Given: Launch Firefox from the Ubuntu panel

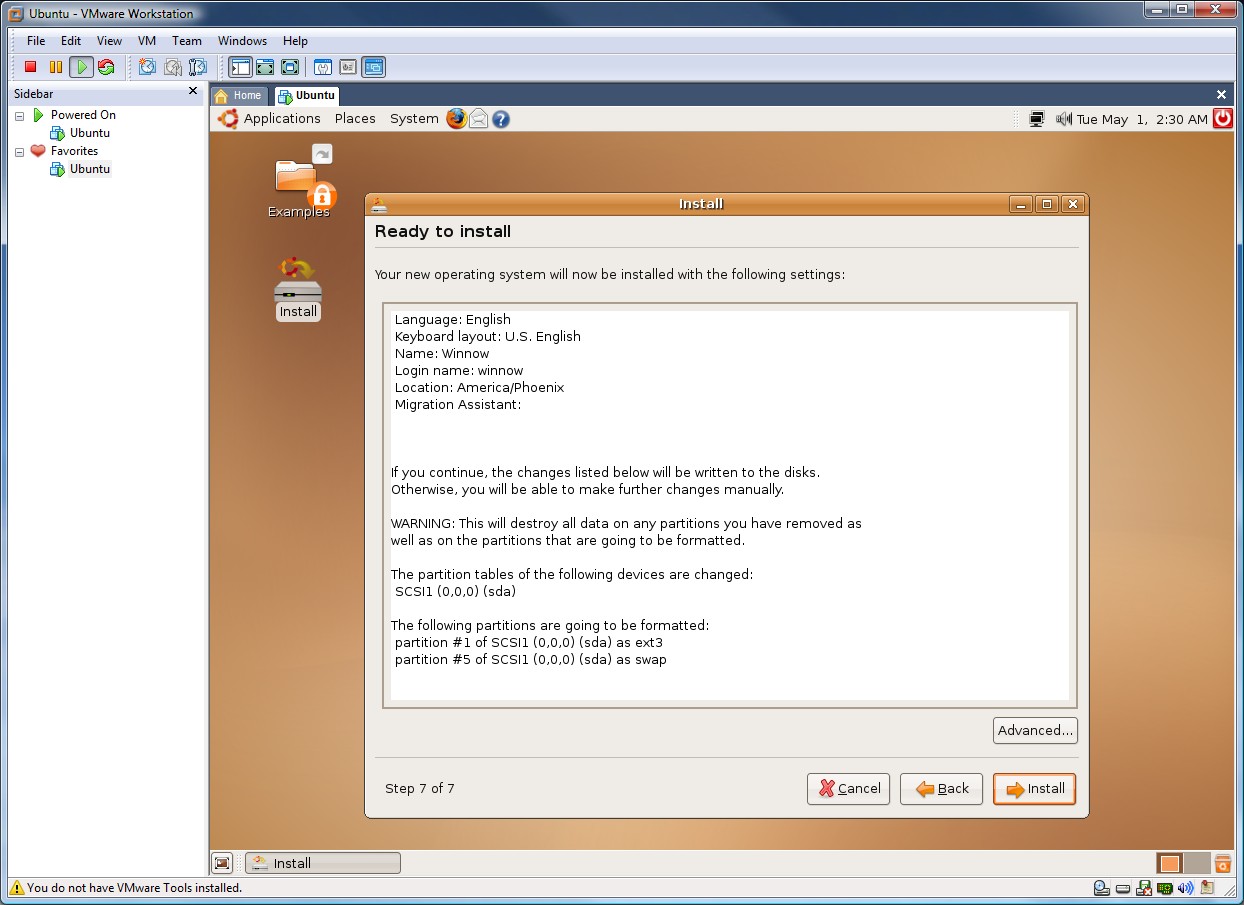Looking at the screenshot, I should coord(456,118).
